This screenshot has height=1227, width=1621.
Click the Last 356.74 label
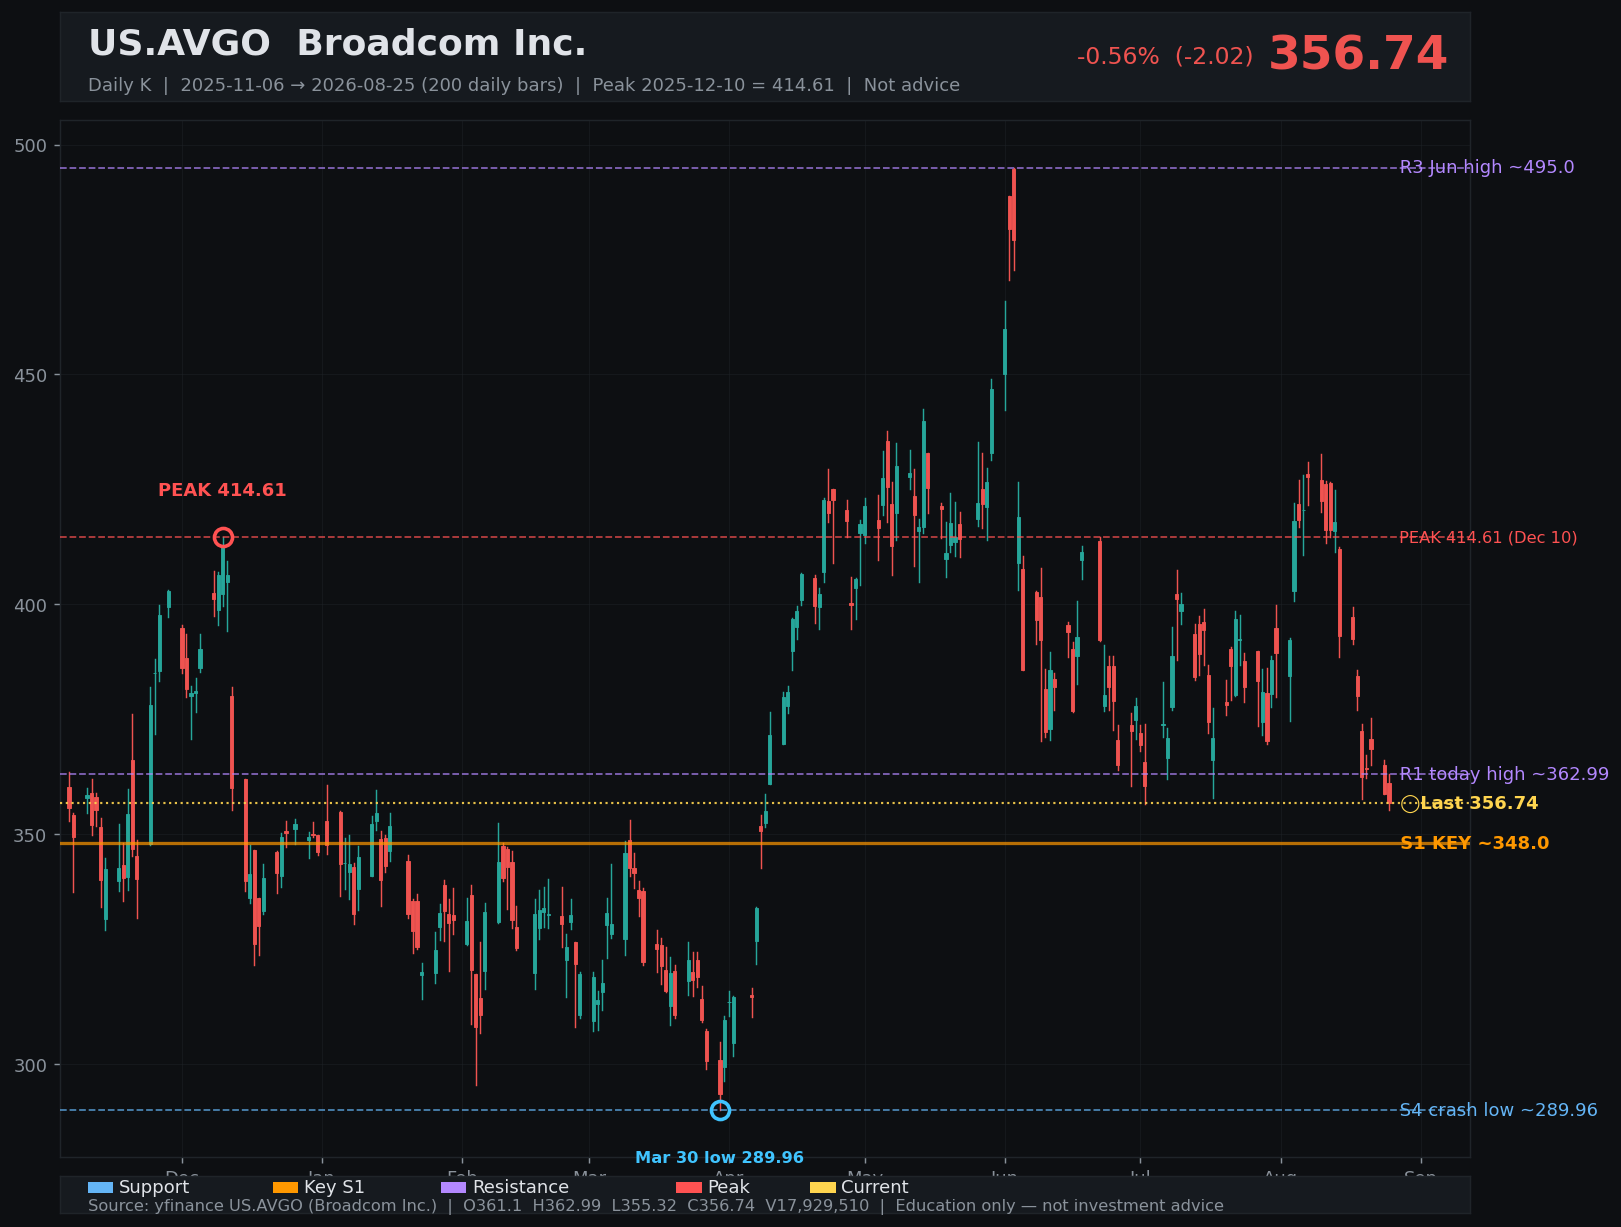(1479, 804)
